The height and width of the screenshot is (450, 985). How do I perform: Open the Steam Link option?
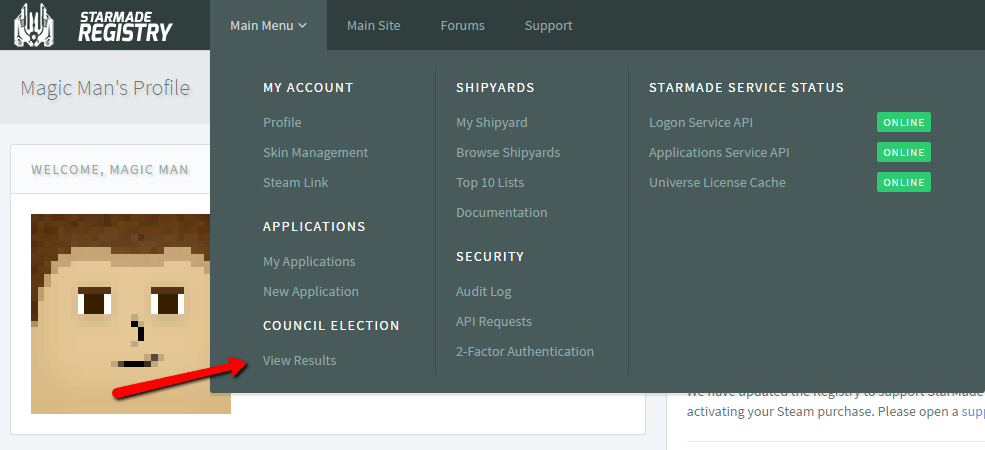[295, 182]
